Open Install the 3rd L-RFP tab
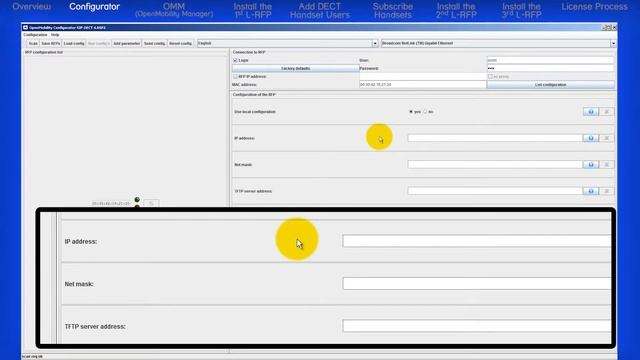640x360 pixels. point(521,11)
